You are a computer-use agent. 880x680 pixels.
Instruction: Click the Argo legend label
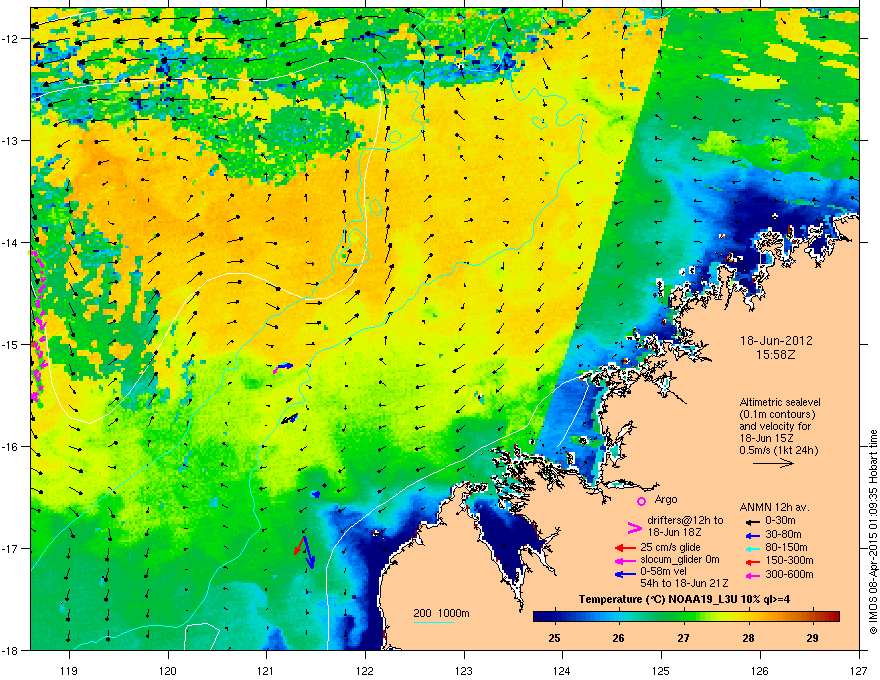pyautogui.click(x=666, y=499)
